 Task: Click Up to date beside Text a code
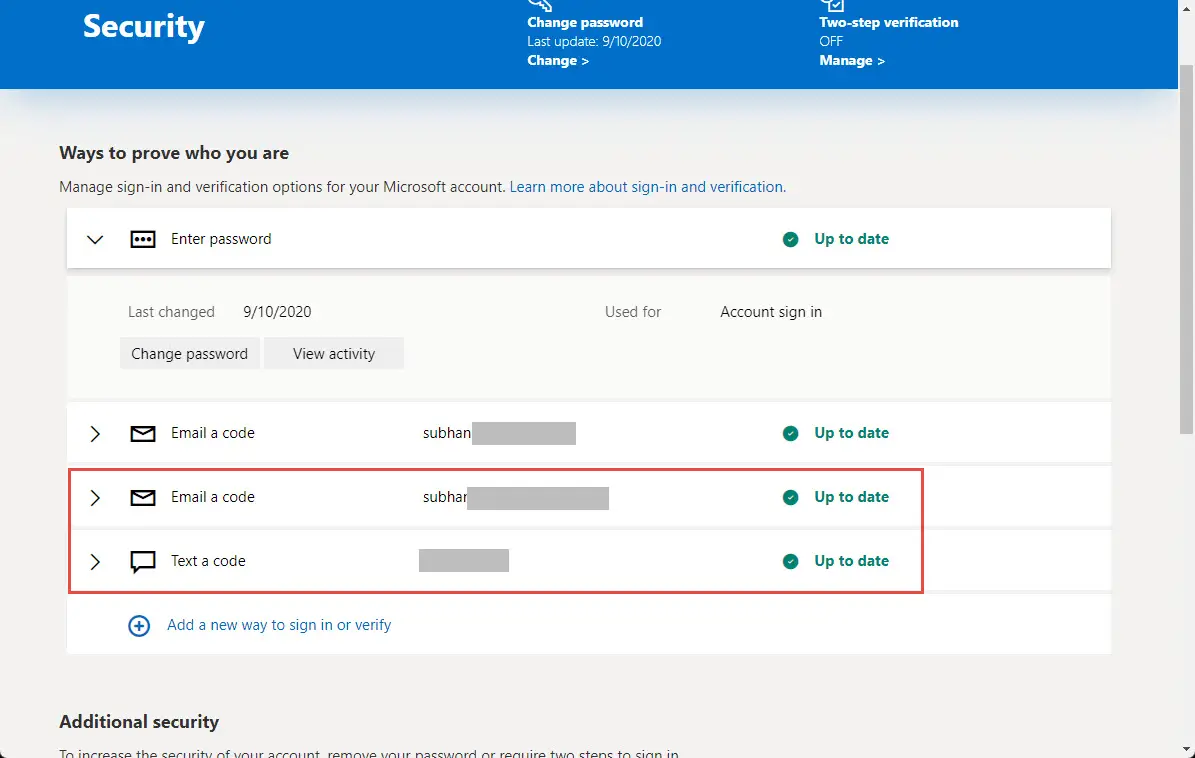pyautogui.click(x=851, y=561)
